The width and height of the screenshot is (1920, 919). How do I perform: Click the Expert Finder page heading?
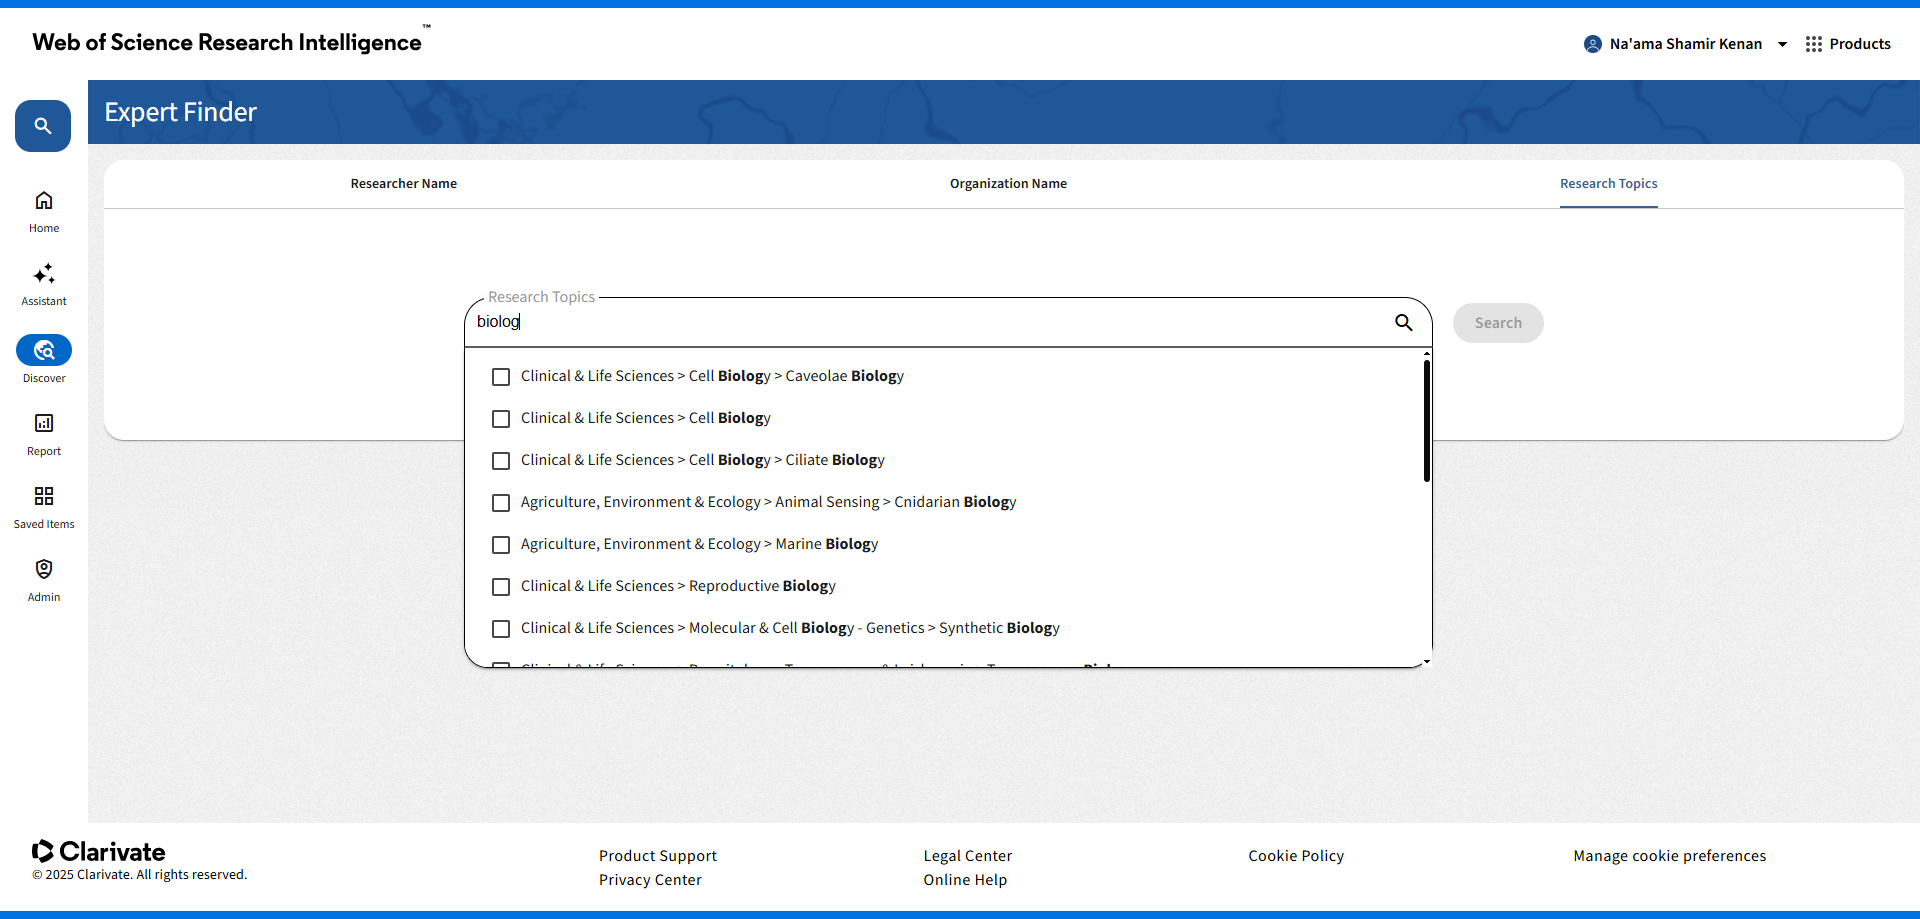(x=181, y=112)
